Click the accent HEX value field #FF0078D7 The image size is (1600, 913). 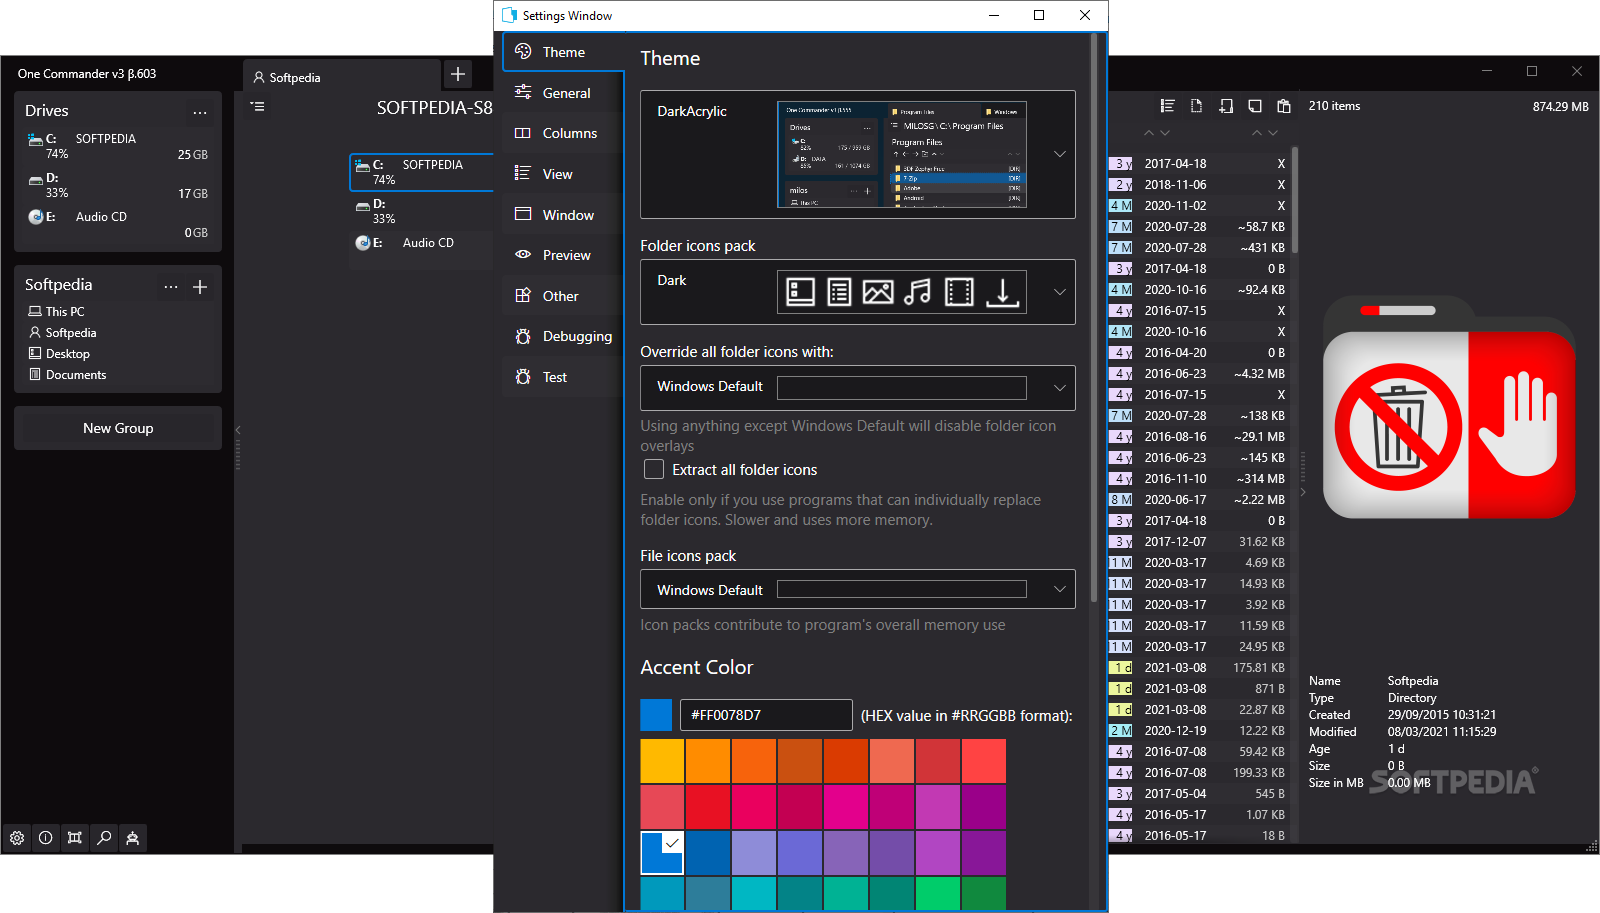[766, 715]
